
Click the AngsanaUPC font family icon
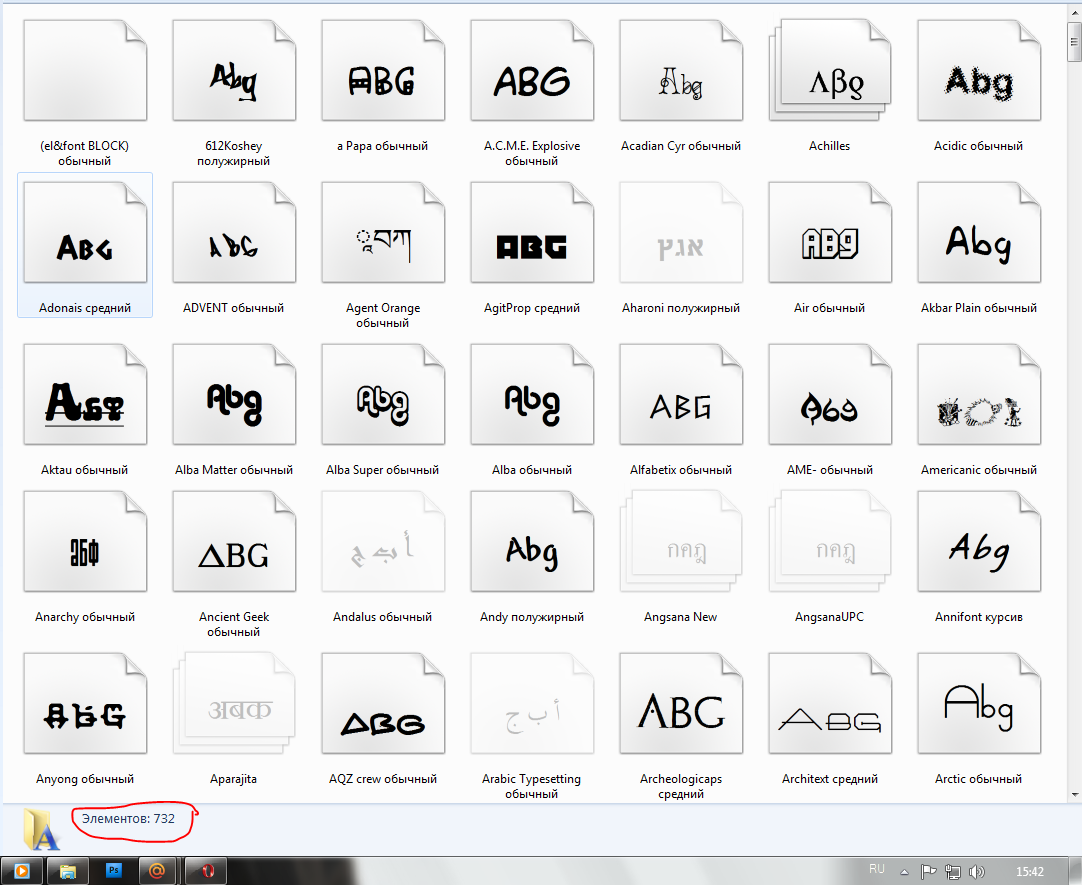coord(830,541)
